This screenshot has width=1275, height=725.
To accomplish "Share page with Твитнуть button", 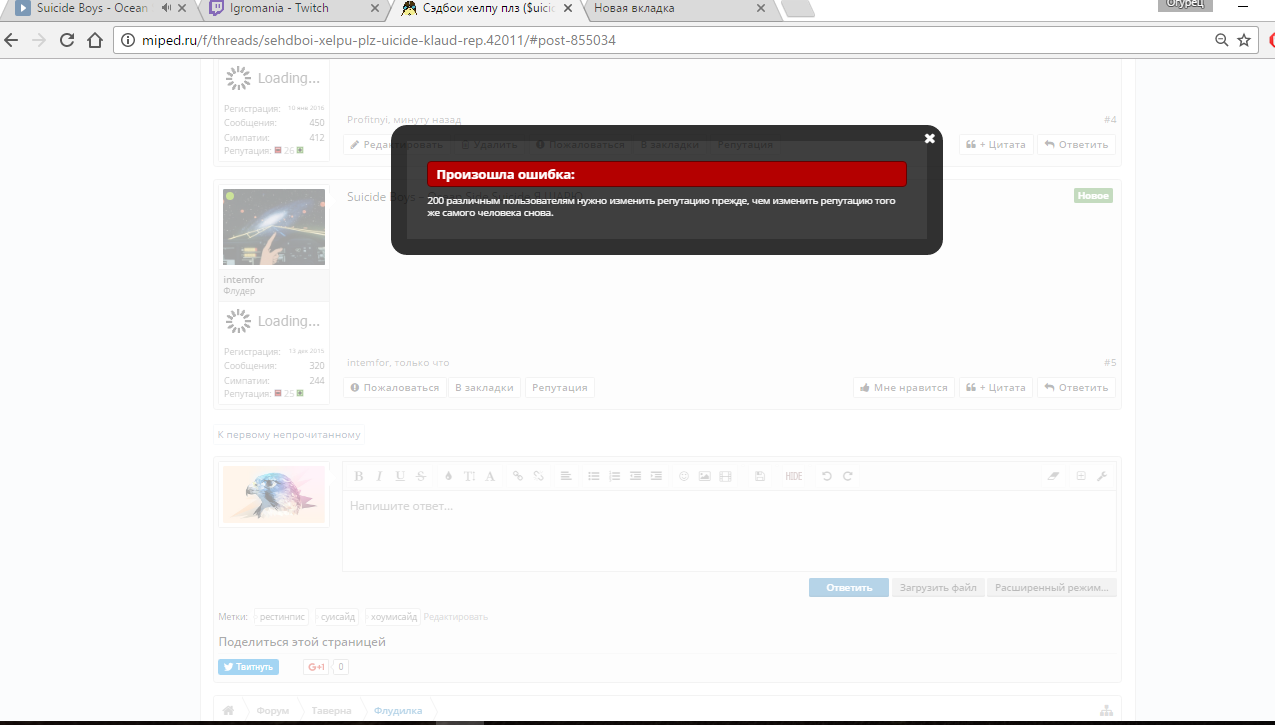I will tap(248, 667).
